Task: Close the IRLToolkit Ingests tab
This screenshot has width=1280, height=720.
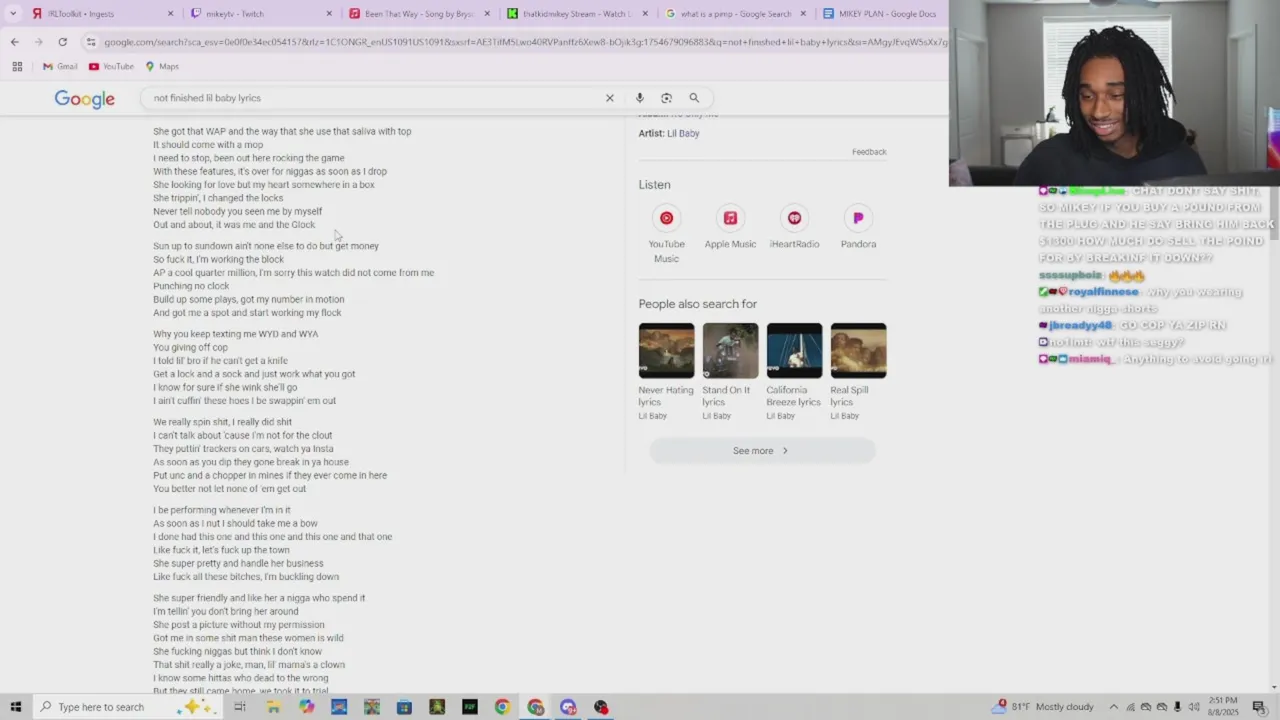Action: pos(170,14)
